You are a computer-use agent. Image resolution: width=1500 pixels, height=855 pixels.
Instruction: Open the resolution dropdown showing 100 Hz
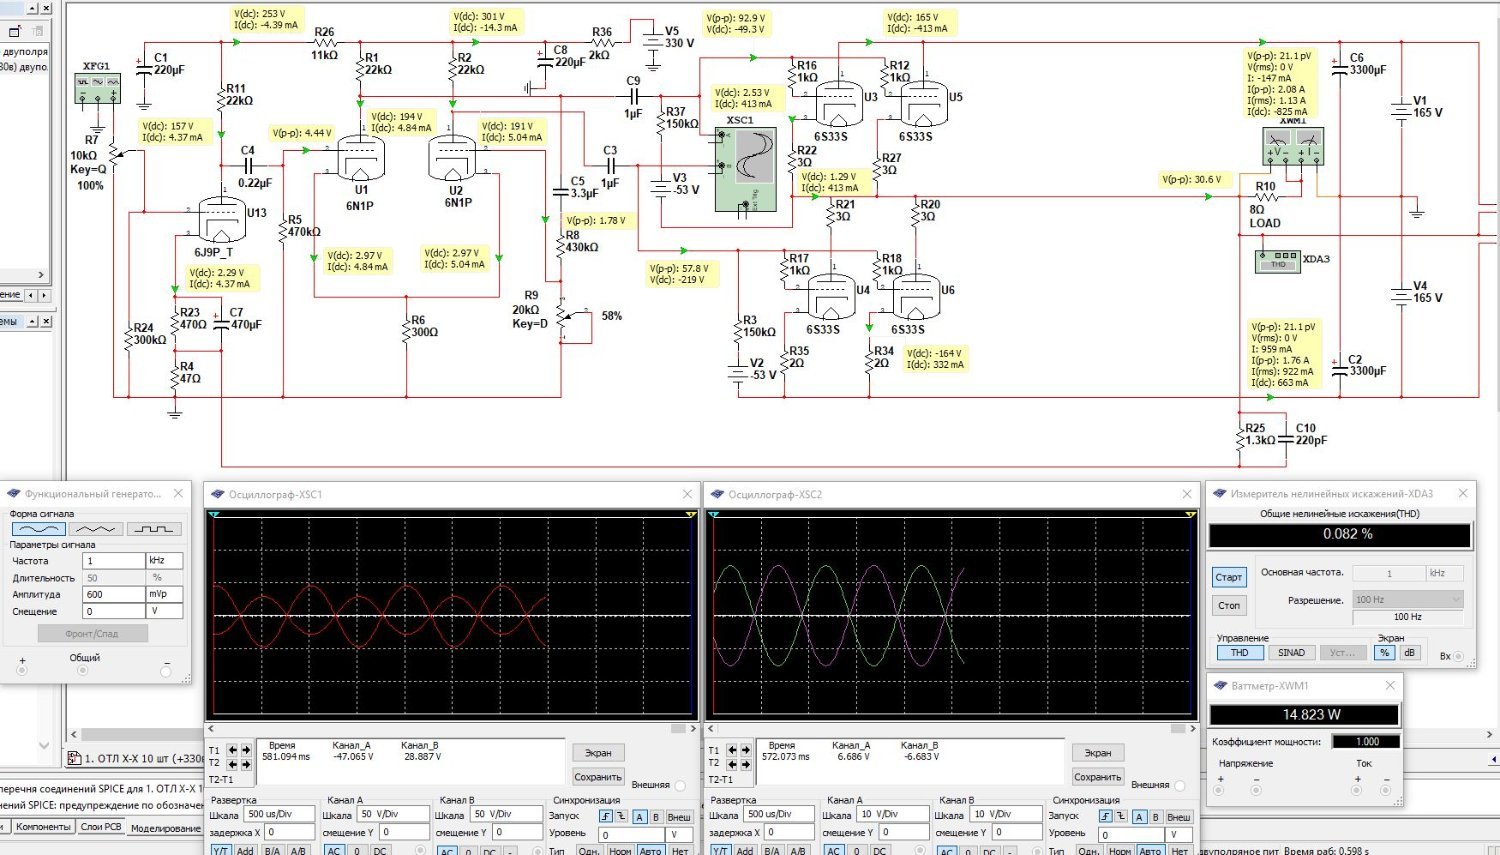pos(1408,599)
